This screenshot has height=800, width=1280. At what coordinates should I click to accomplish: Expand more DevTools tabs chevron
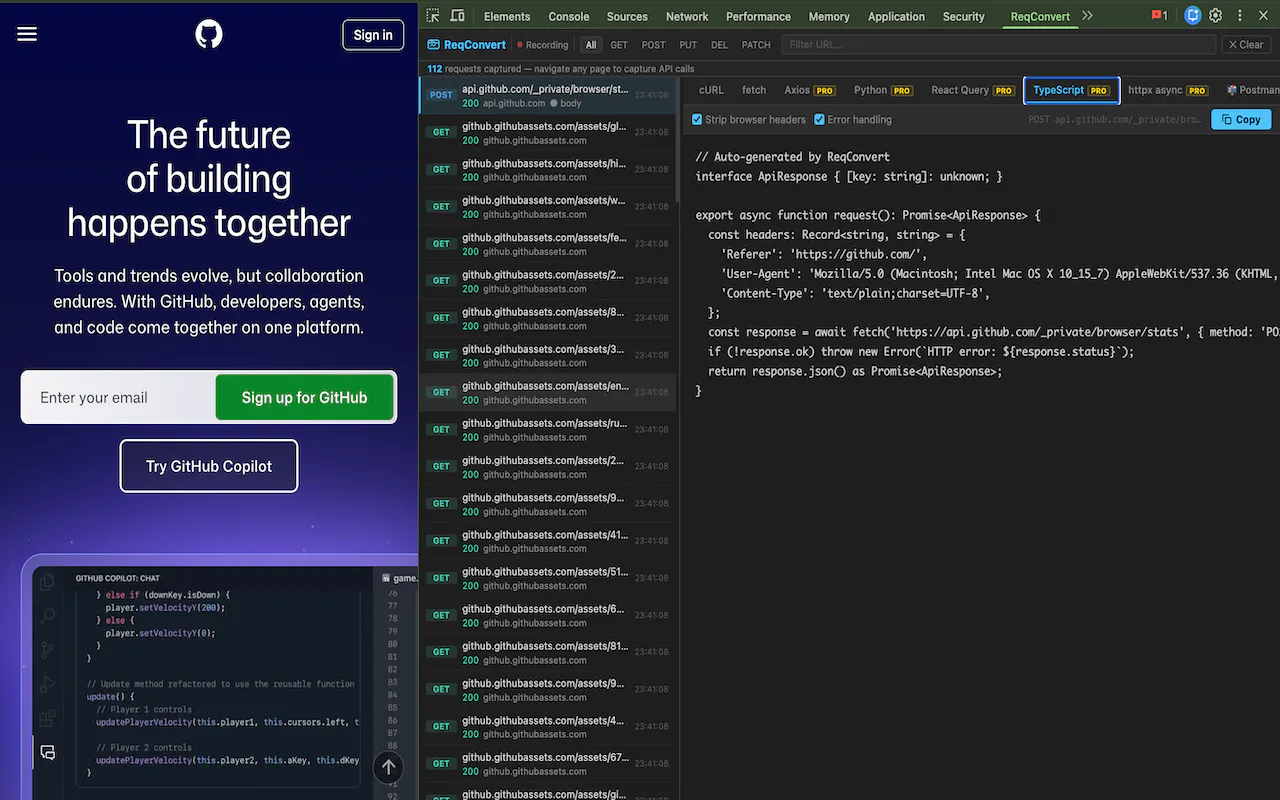click(x=1087, y=16)
